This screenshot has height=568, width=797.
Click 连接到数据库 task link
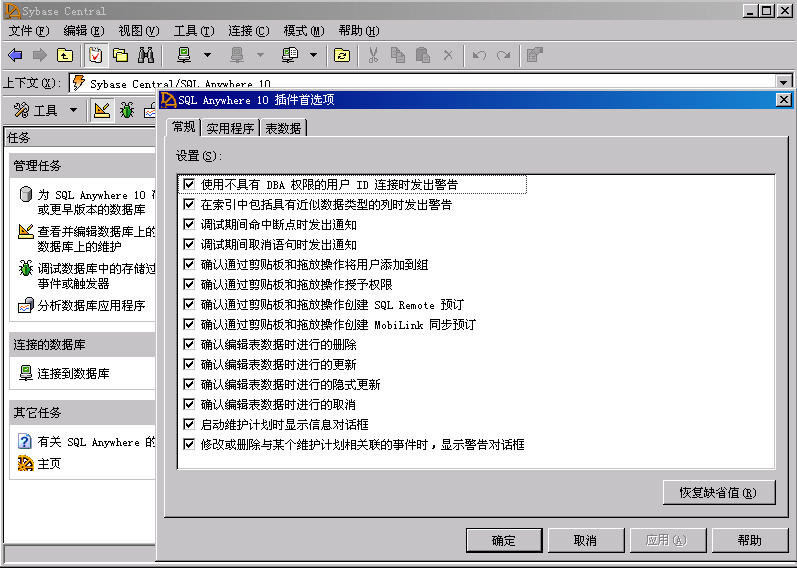73,373
